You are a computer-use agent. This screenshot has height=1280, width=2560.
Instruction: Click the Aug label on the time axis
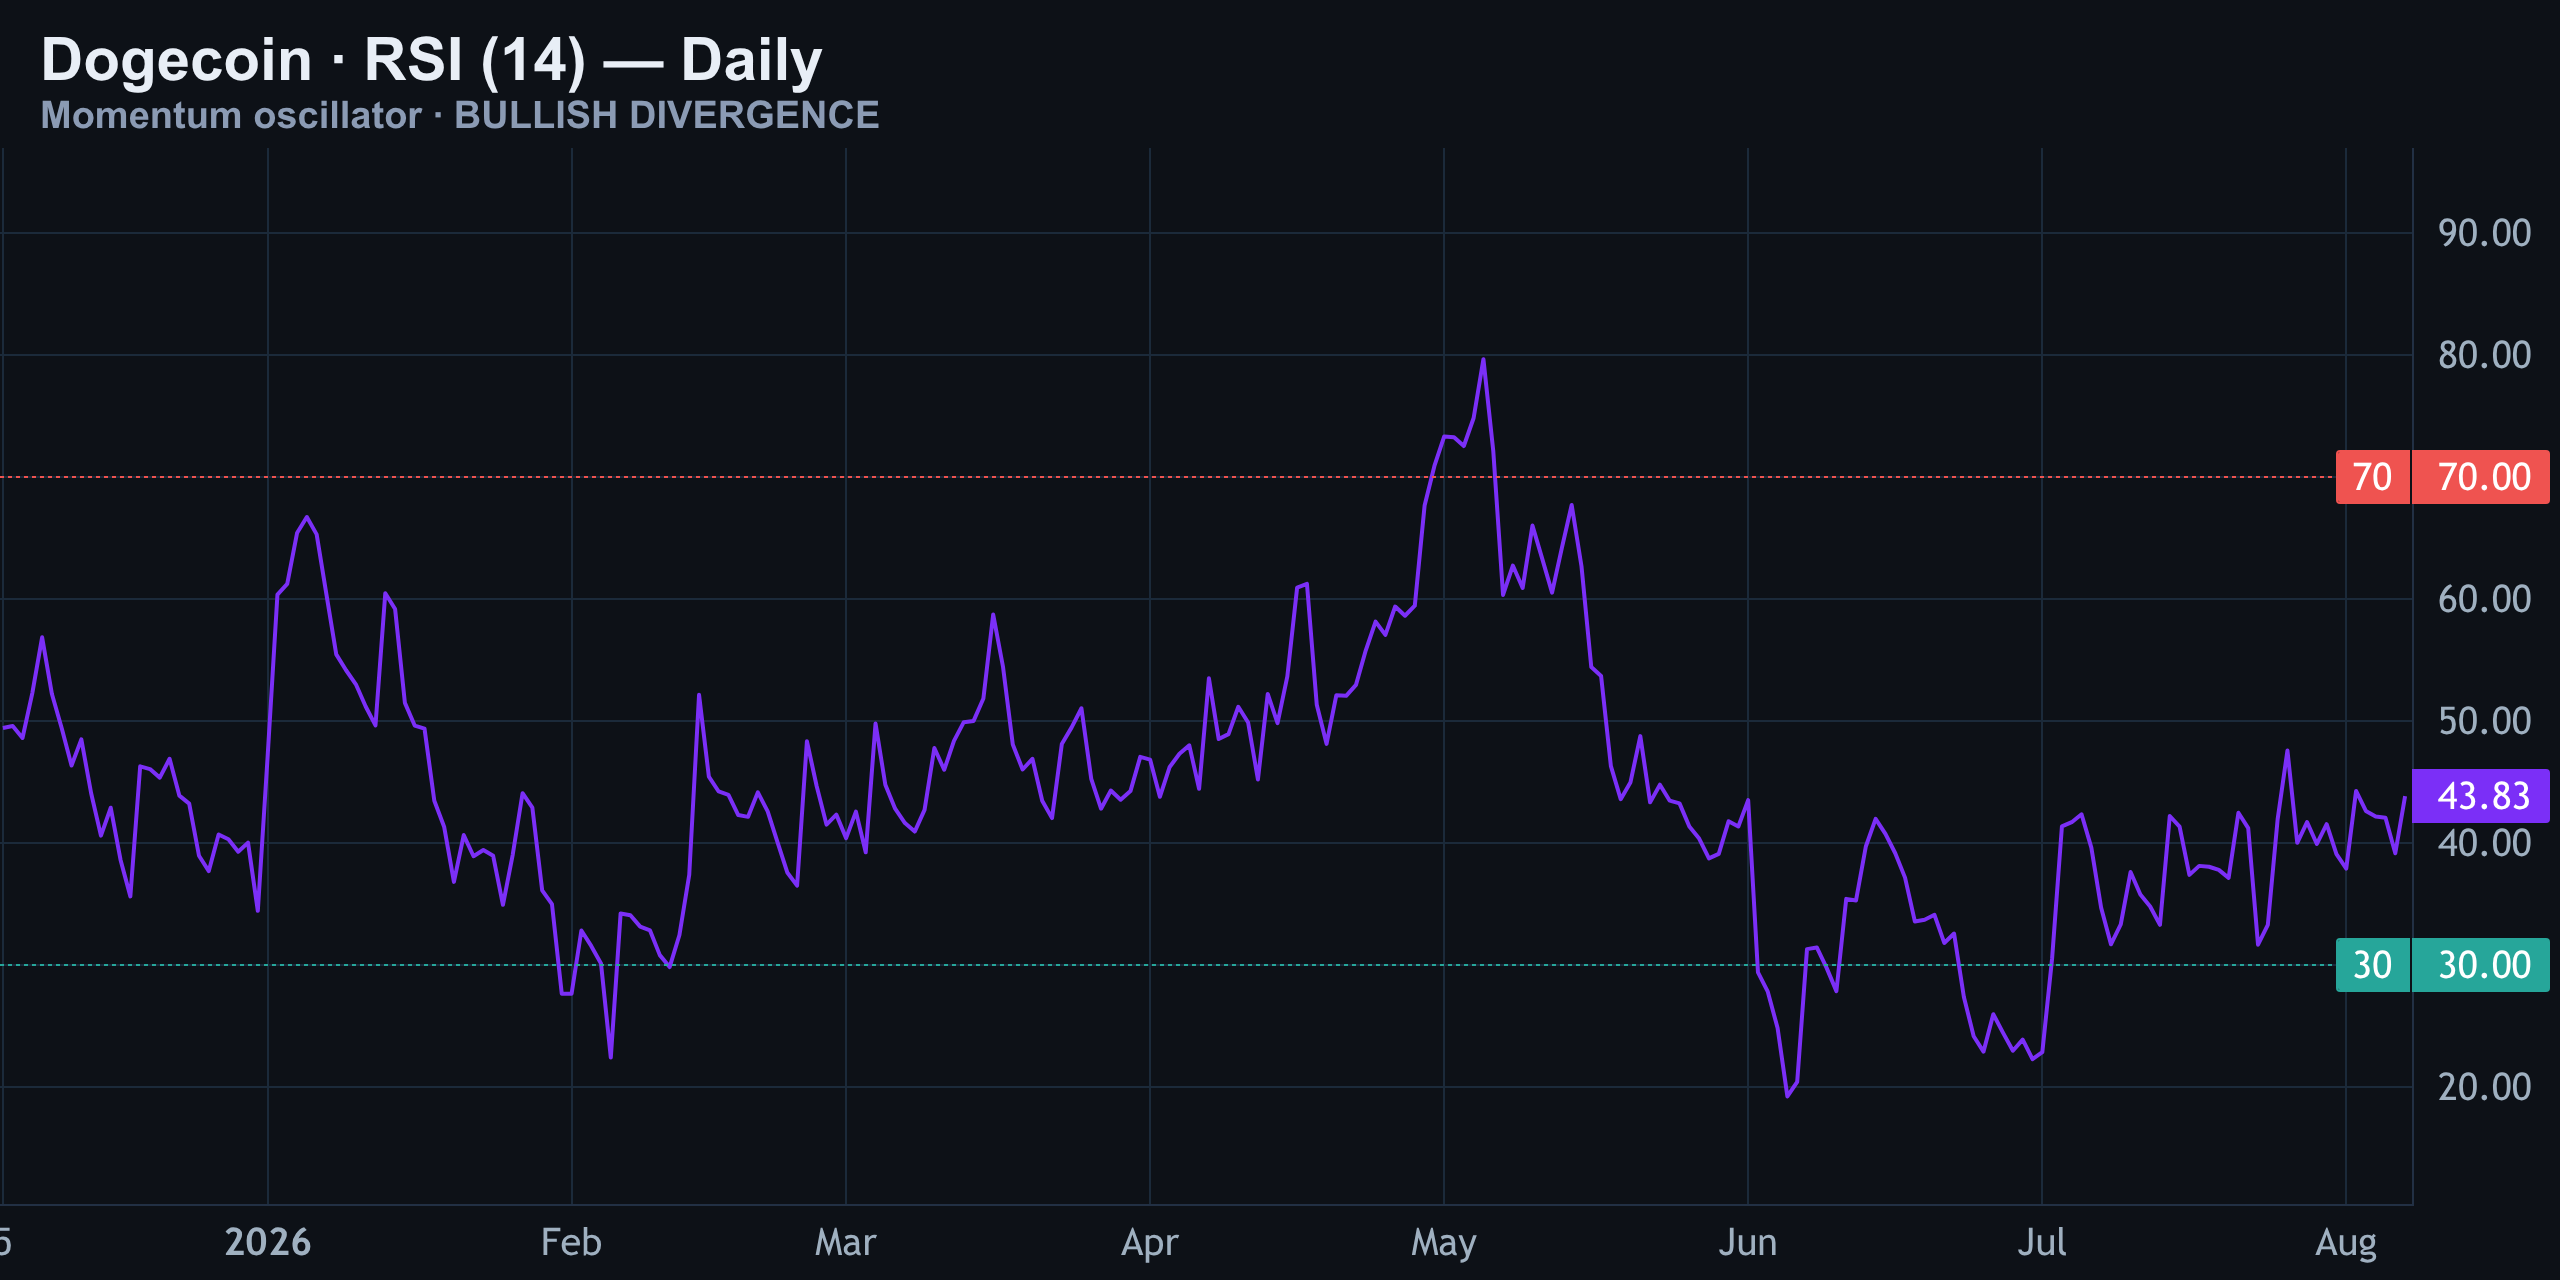coord(2346,1244)
